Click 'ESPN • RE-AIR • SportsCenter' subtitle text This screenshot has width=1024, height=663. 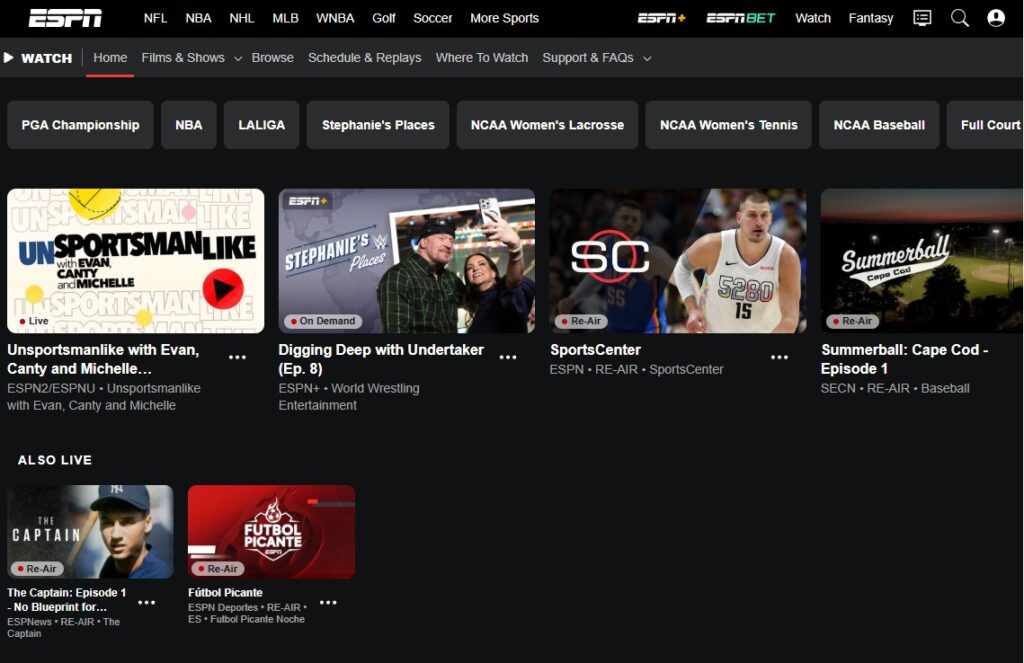pos(637,369)
